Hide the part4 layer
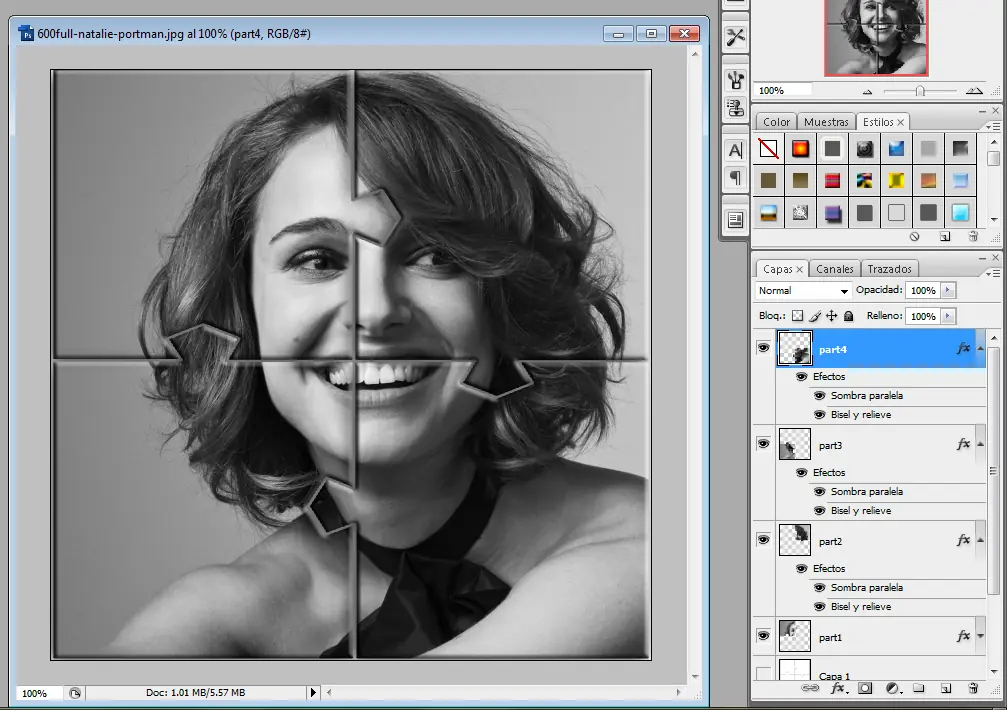Viewport: 1007px width, 710px height. click(764, 348)
